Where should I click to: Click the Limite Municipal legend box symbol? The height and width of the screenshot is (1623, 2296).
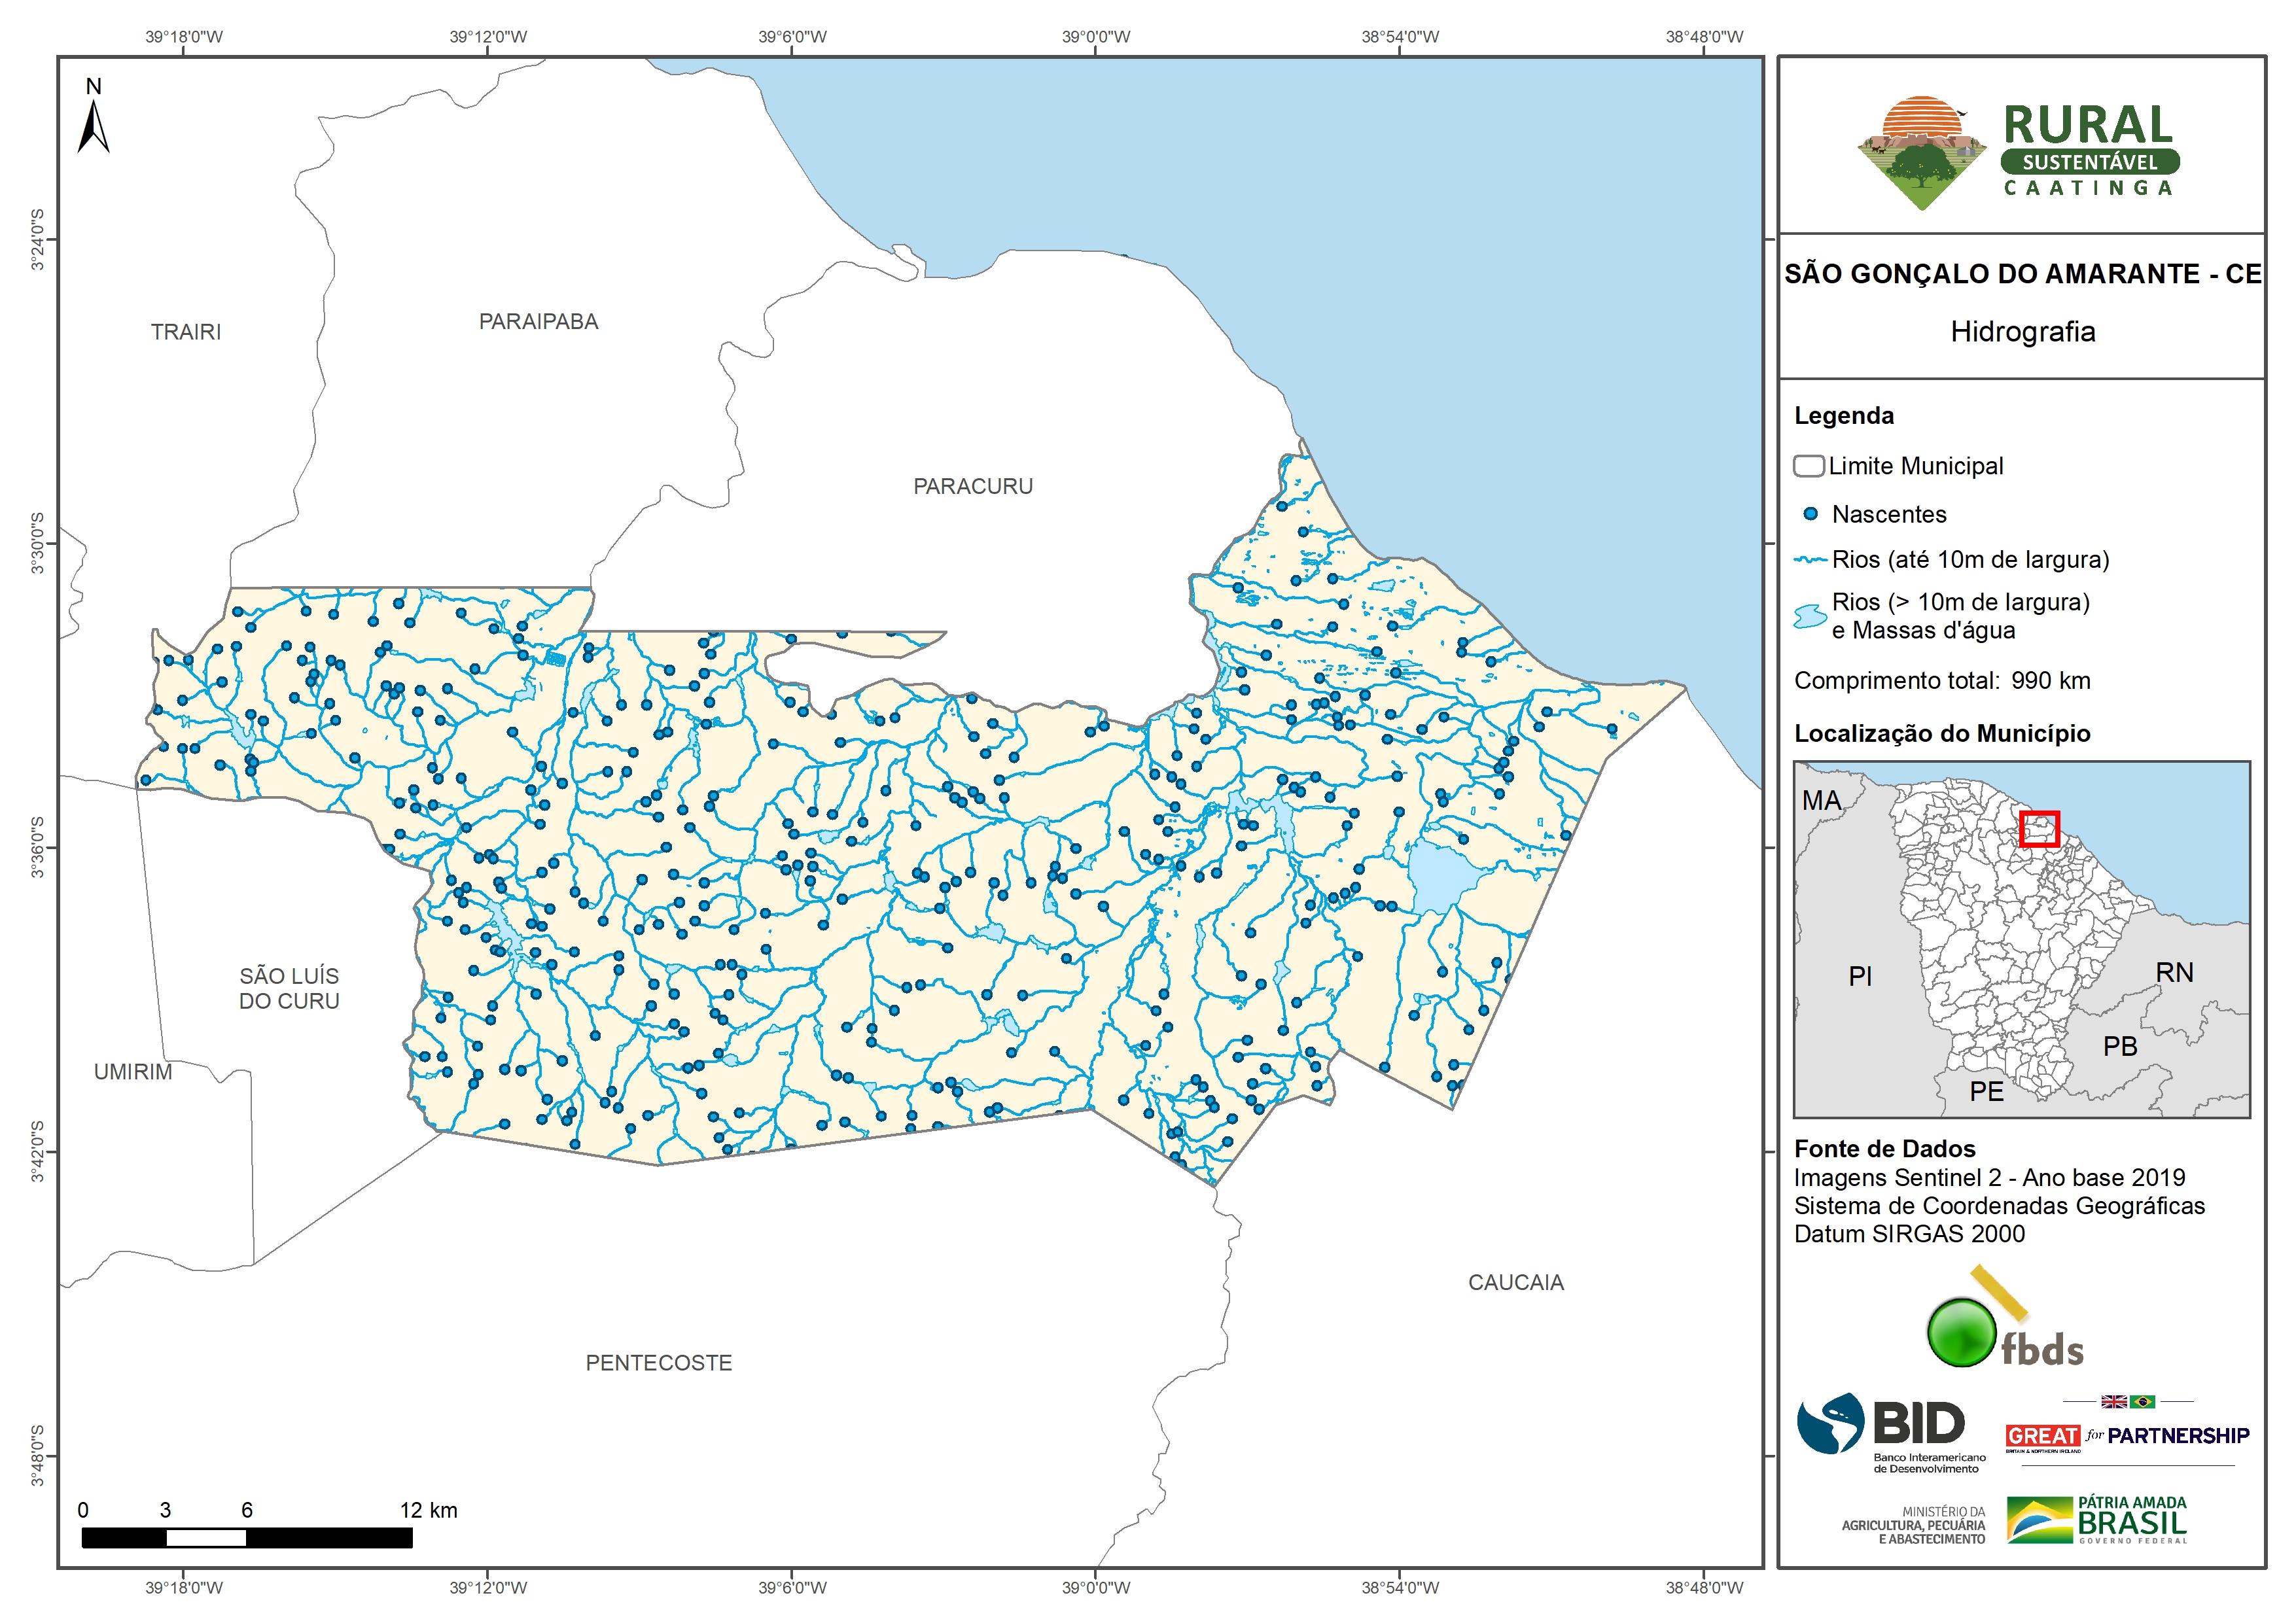tap(1809, 466)
